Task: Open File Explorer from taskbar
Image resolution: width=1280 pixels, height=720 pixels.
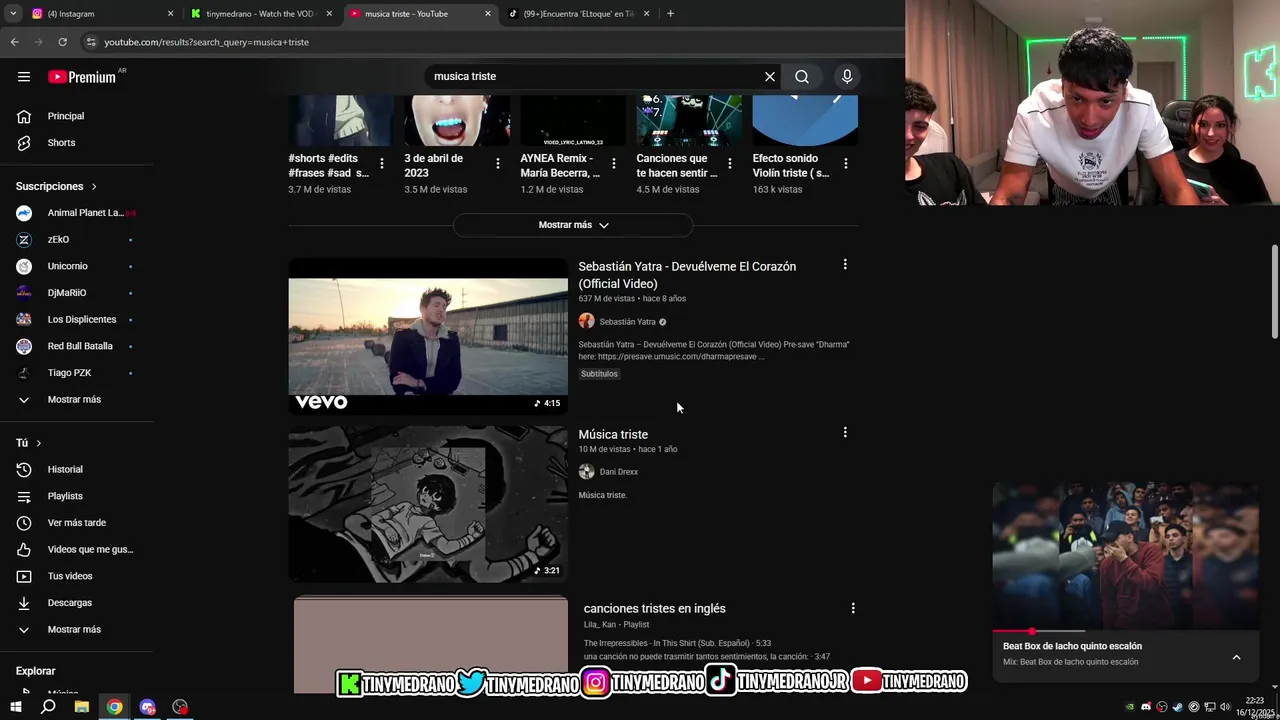Action: [x=82, y=707]
